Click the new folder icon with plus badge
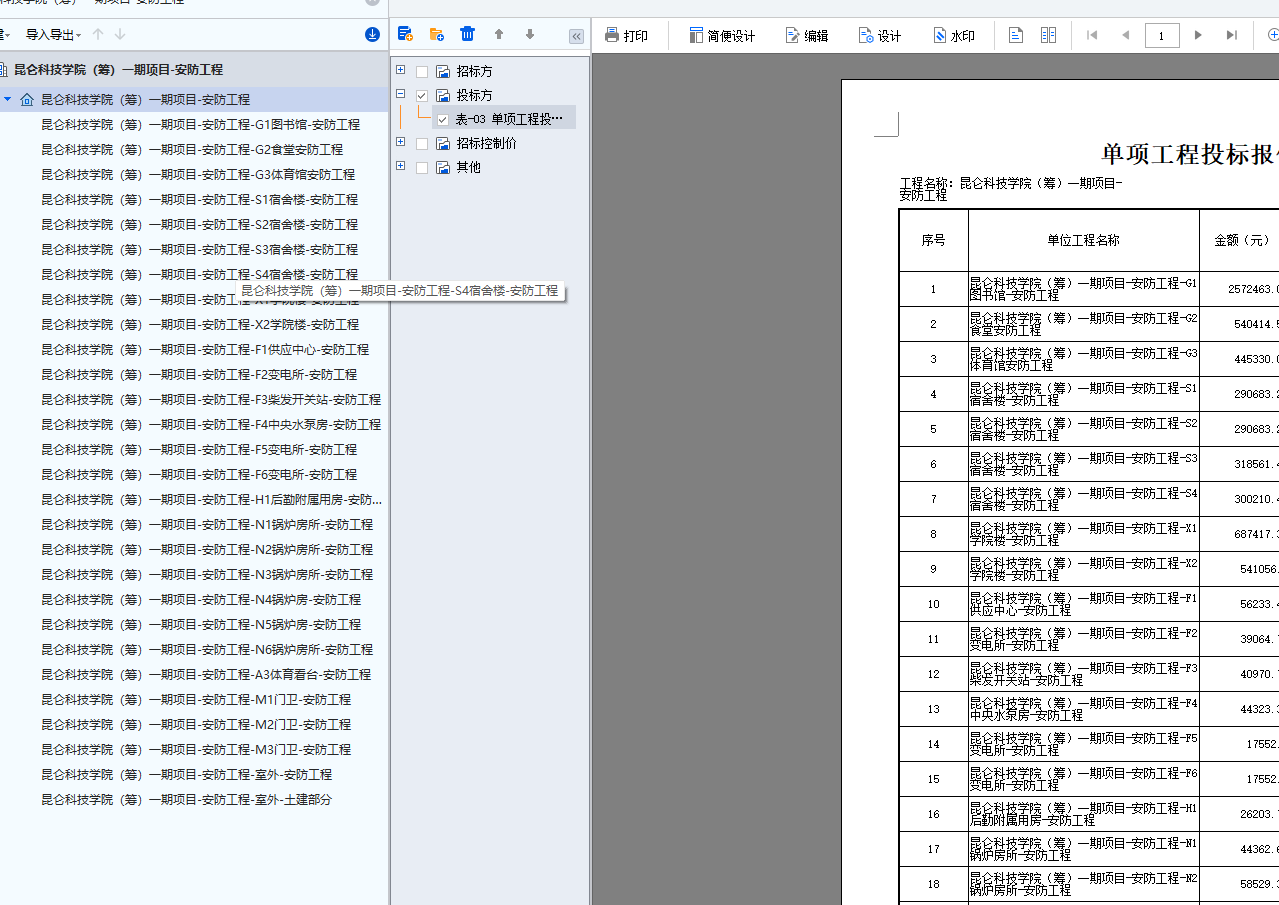1279x905 pixels. [436, 33]
